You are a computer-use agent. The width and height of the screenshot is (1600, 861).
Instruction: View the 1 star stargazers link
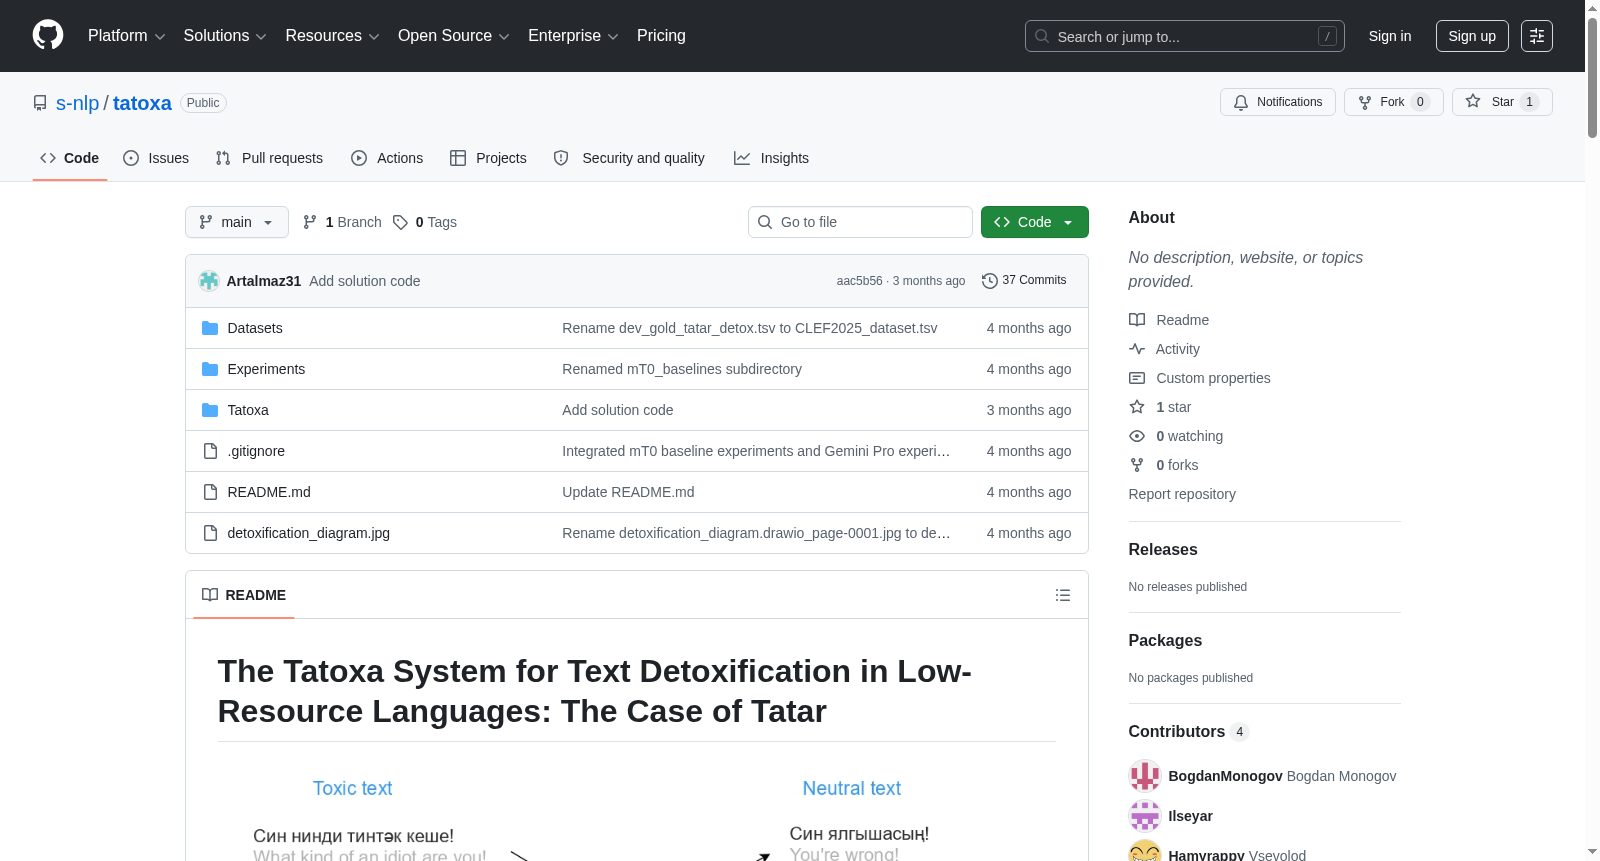[x=1160, y=407]
